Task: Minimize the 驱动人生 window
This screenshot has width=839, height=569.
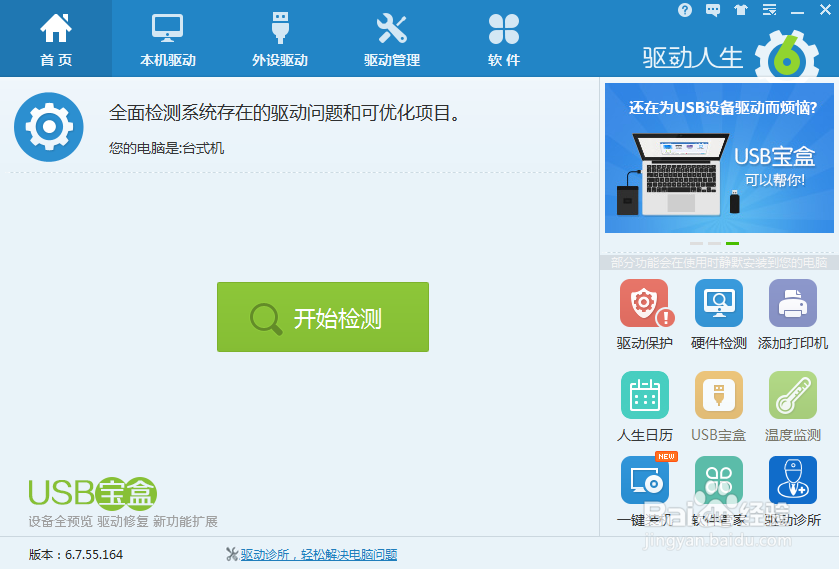Action: click(797, 11)
